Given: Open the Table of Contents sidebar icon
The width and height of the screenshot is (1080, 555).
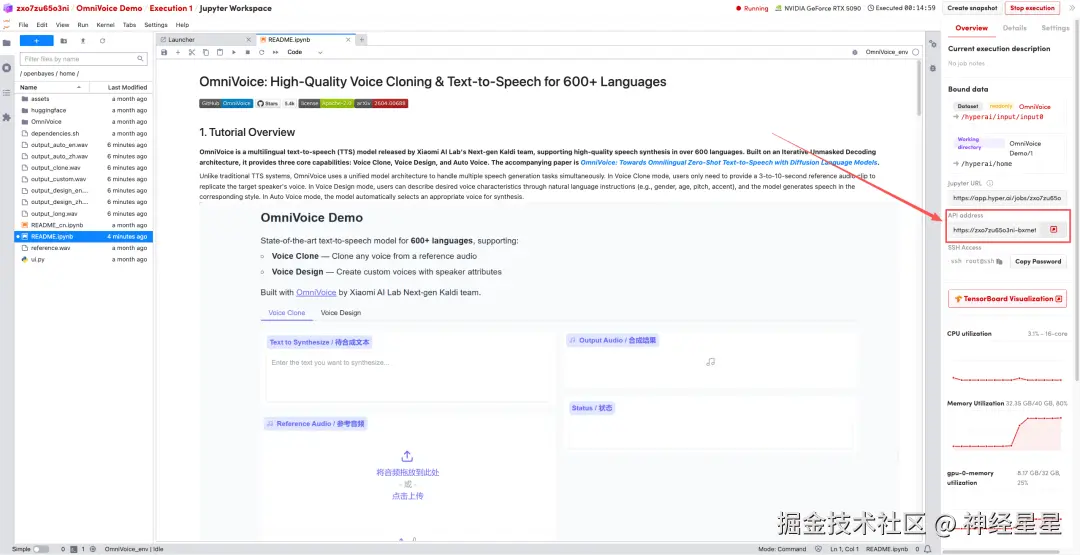Looking at the screenshot, I should (7, 93).
